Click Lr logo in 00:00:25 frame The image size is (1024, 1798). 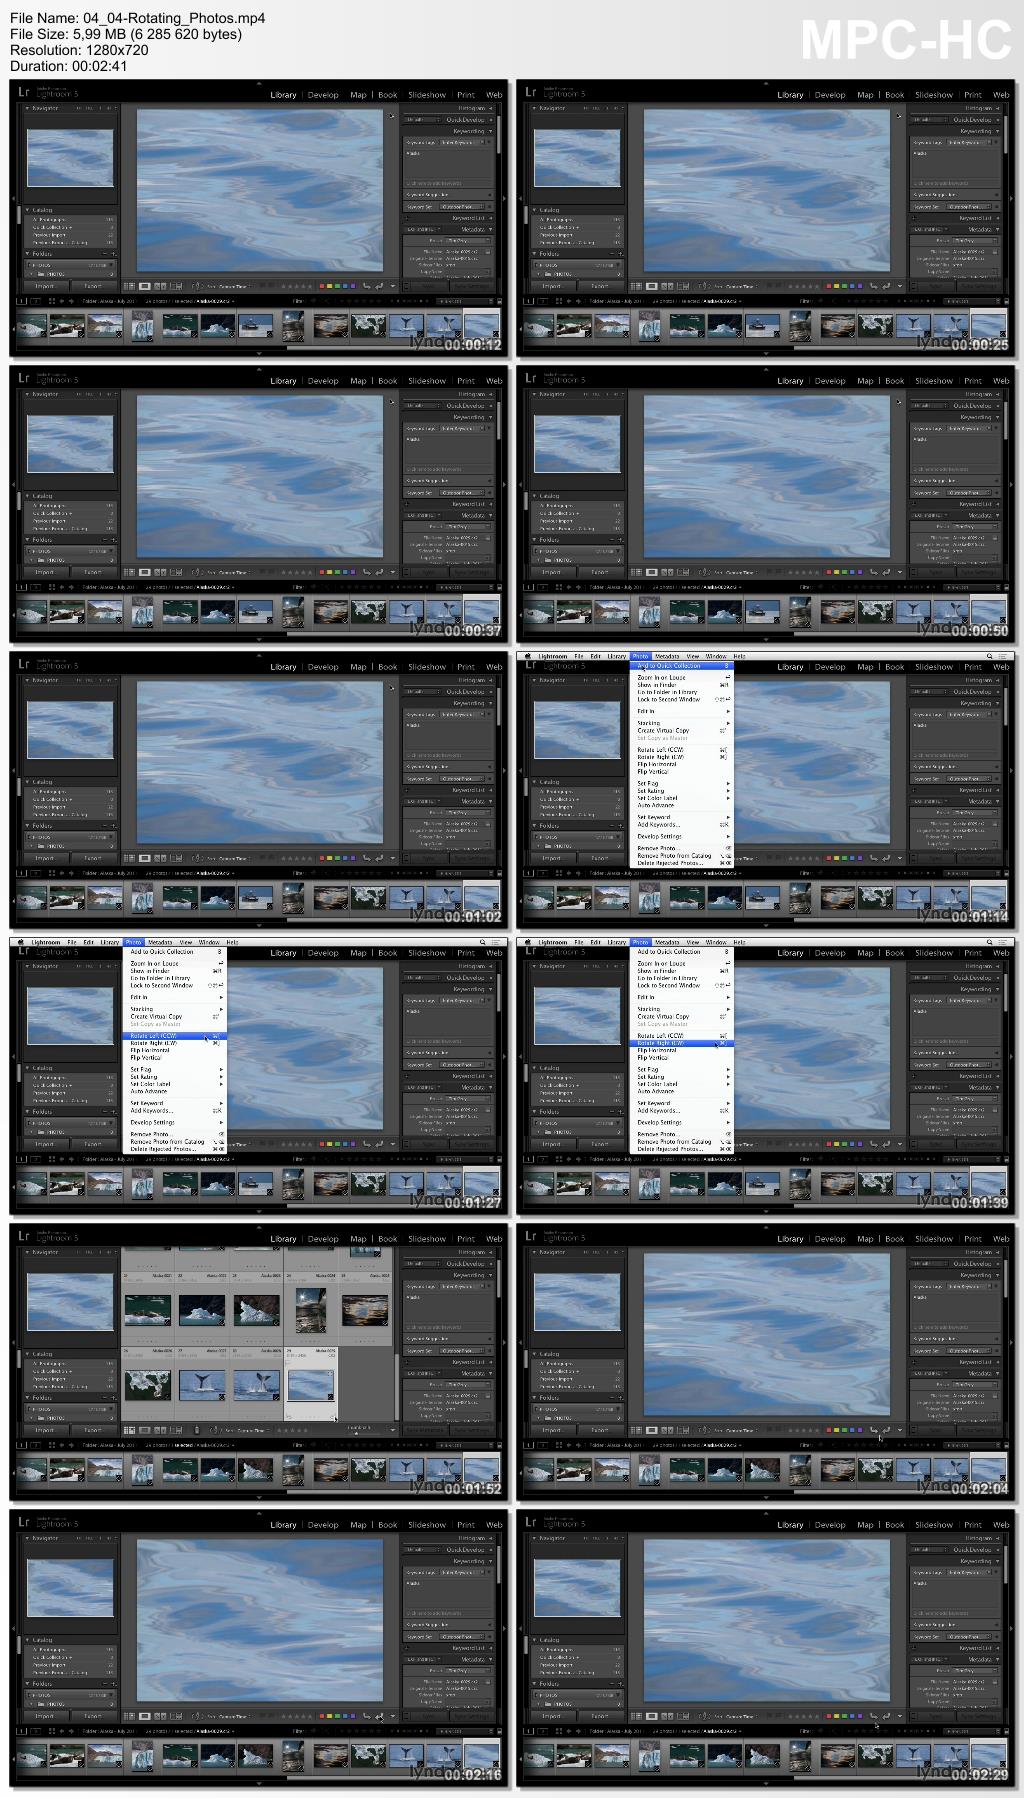[x=532, y=94]
